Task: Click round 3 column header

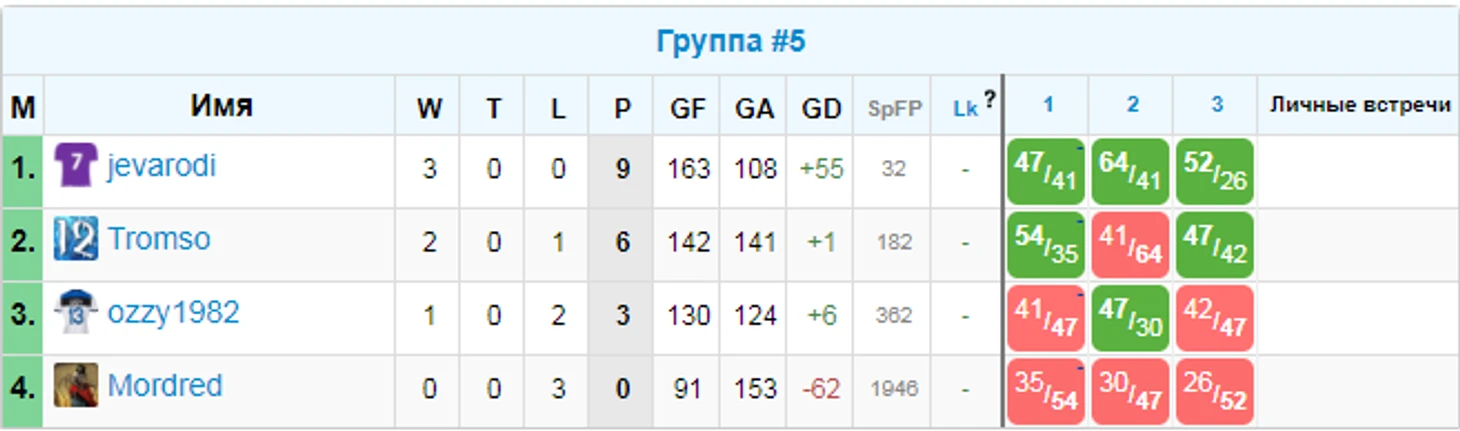Action: tap(1216, 104)
